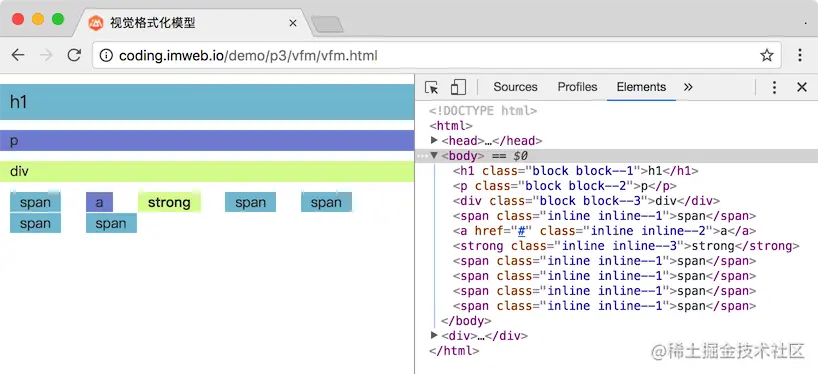The image size is (818, 374).
Task: Show more DevTools tabs chevron
Action: pyautogui.click(x=688, y=87)
